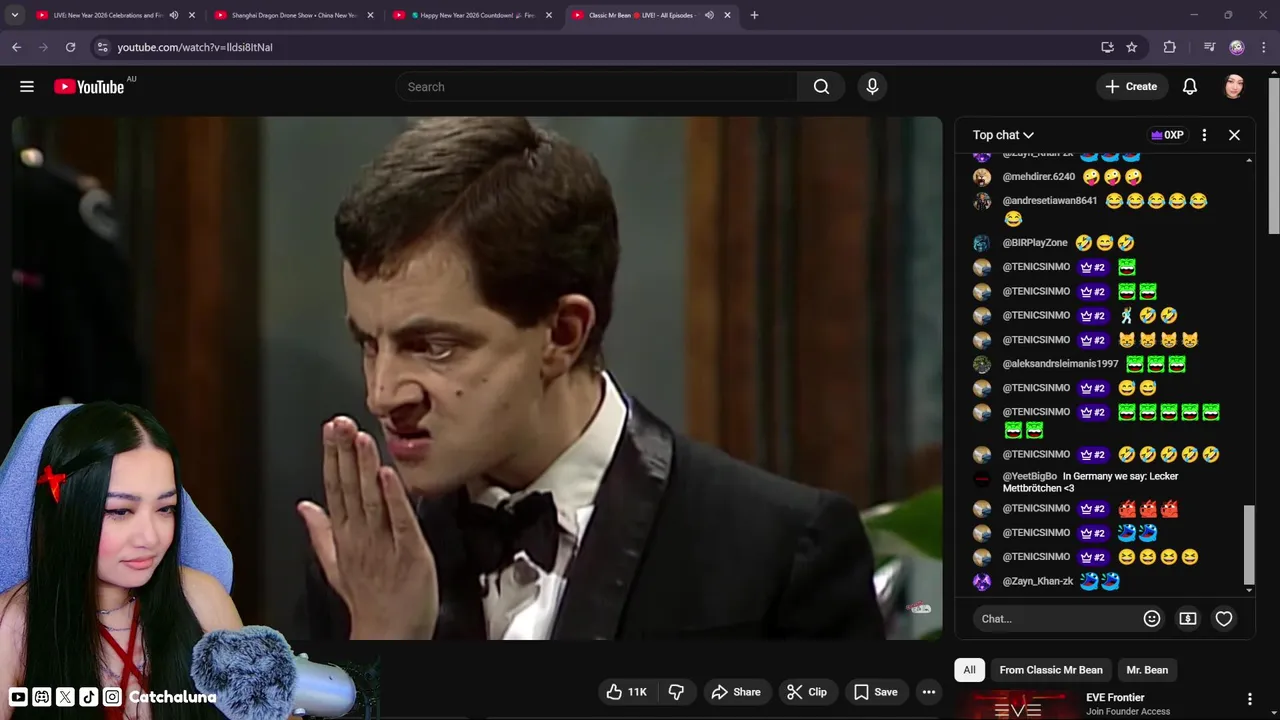Start voice search with the microphone
The image size is (1280, 720).
872,87
